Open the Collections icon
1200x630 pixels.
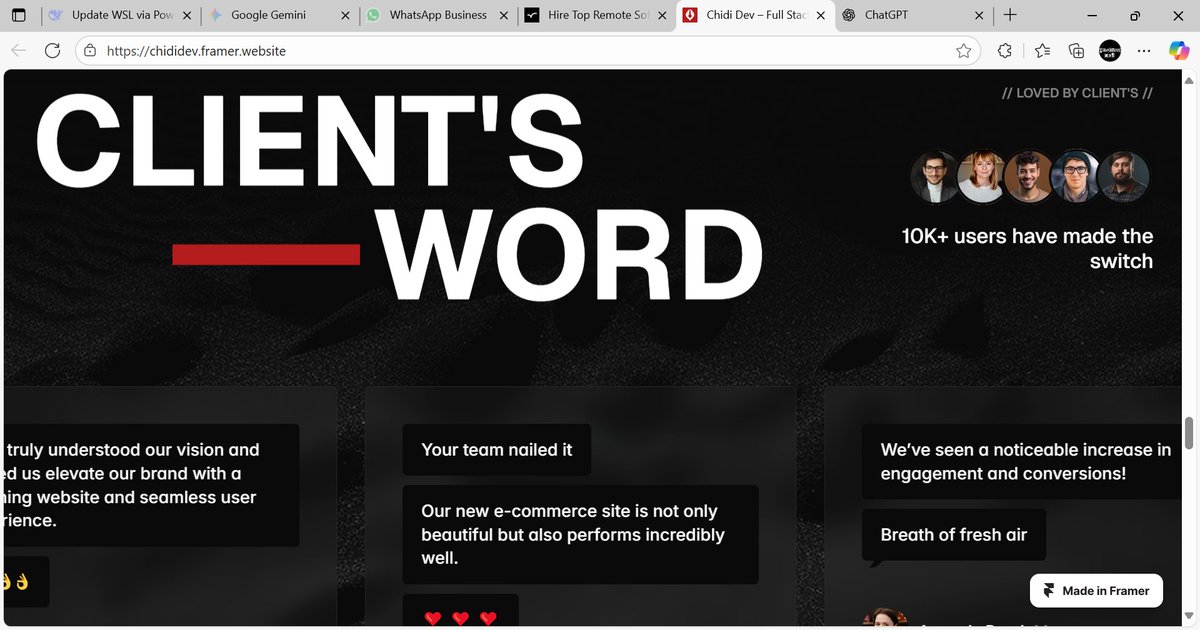click(x=1076, y=50)
